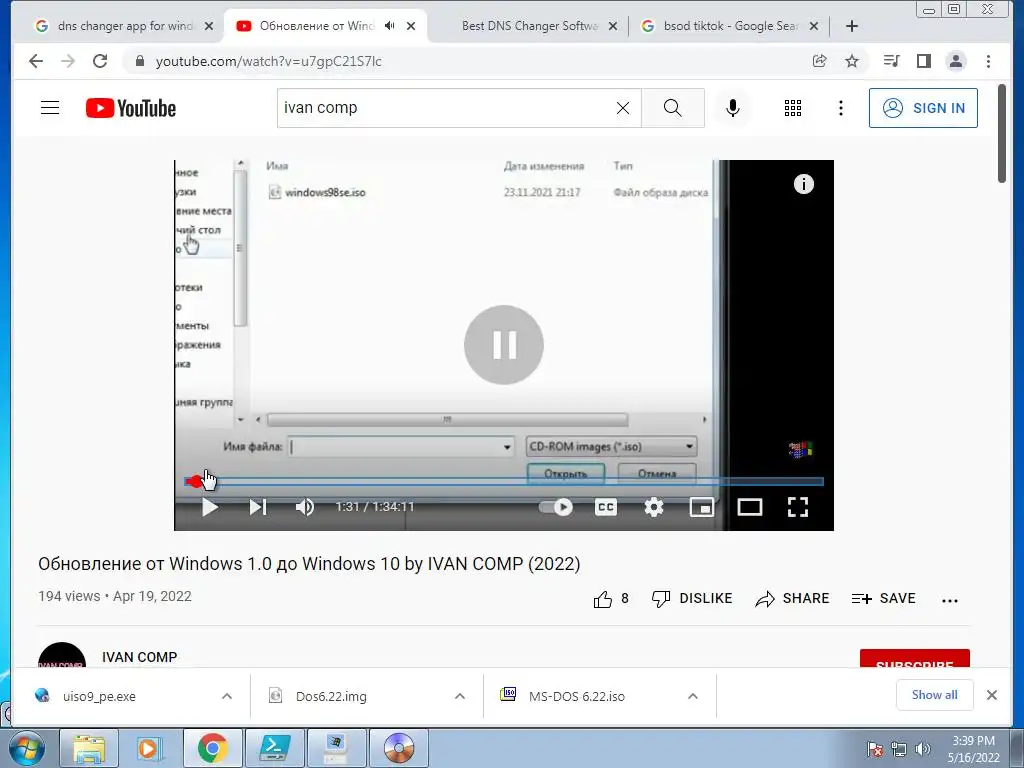The width and height of the screenshot is (1024, 768).
Task: Open Chrome three-dot menu
Action: [x=989, y=61]
